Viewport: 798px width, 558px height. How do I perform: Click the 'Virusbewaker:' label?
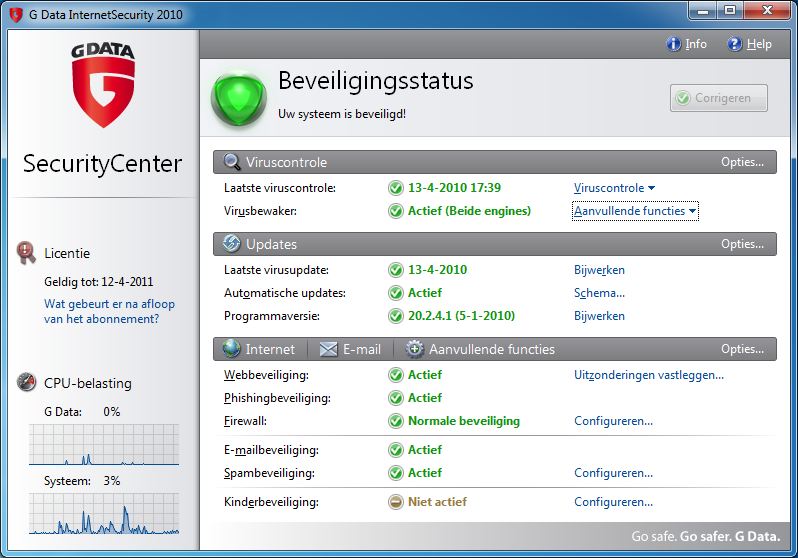[260, 211]
